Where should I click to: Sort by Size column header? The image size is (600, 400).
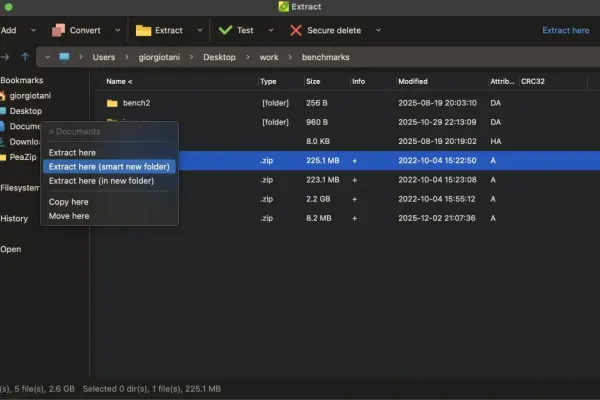313,82
